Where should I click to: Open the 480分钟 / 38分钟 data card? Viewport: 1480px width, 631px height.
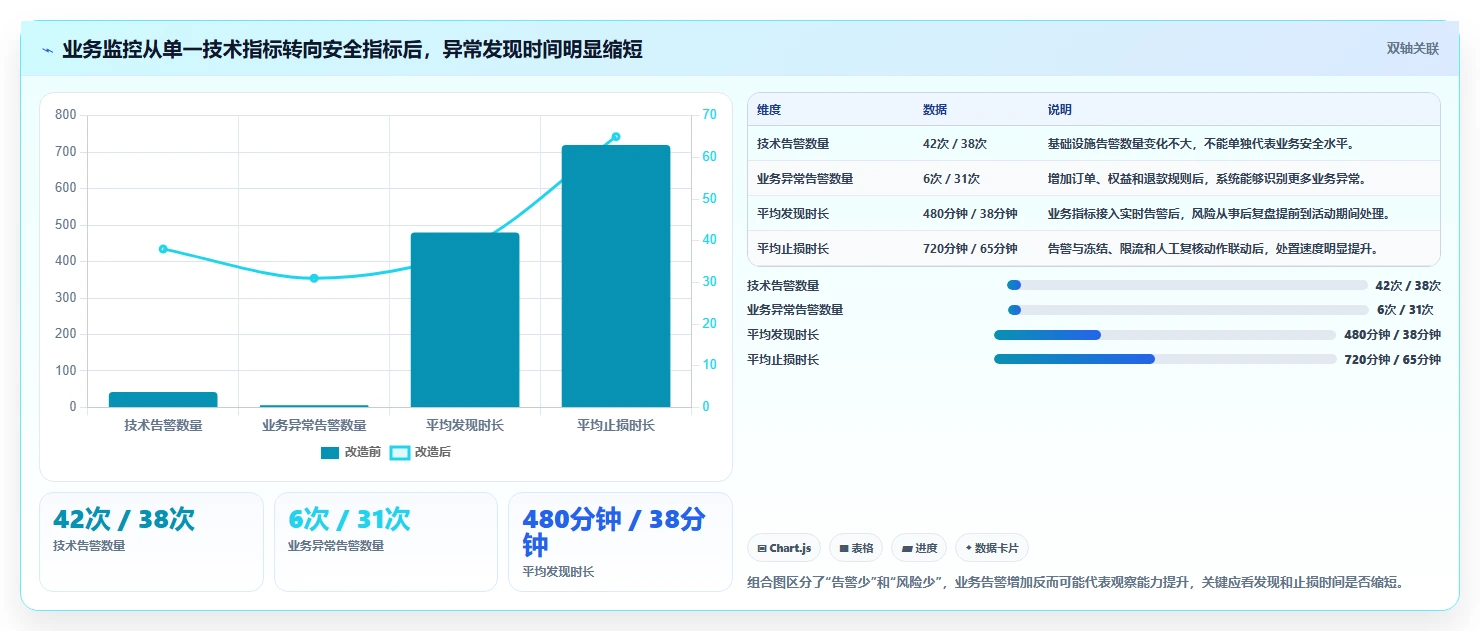(x=620, y=542)
